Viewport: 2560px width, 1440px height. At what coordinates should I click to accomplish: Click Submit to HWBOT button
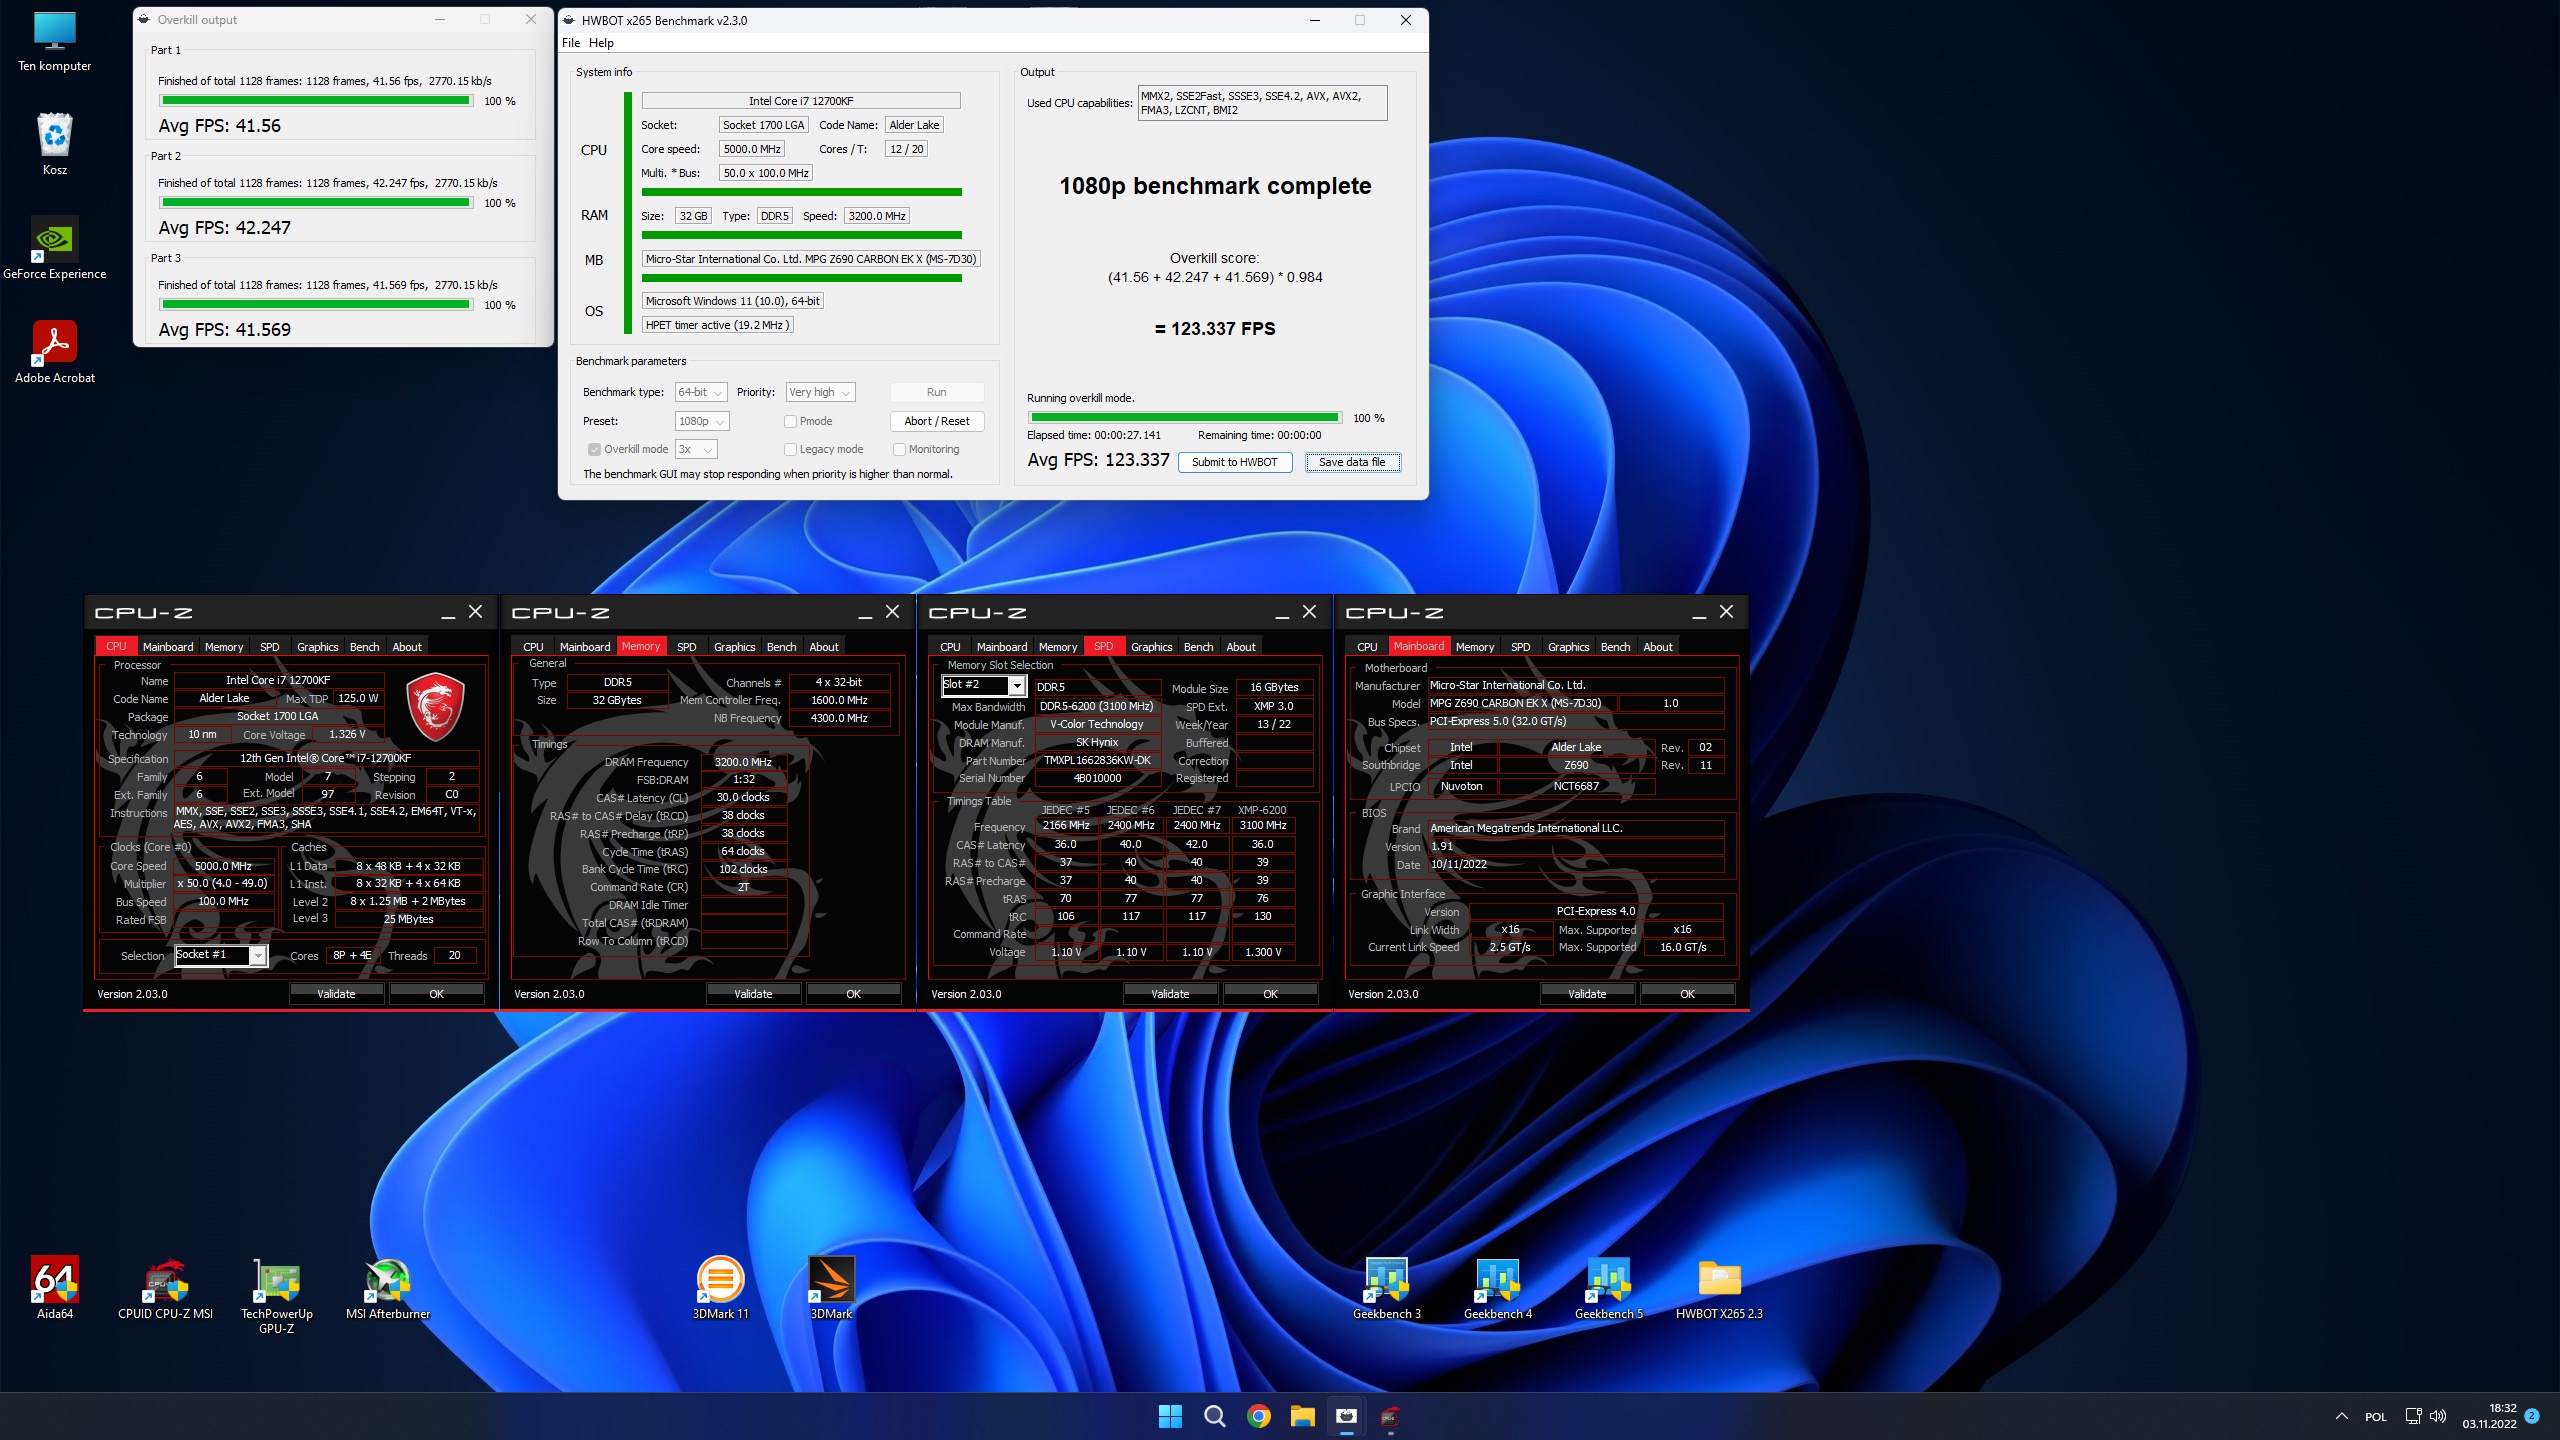[x=1235, y=462]
